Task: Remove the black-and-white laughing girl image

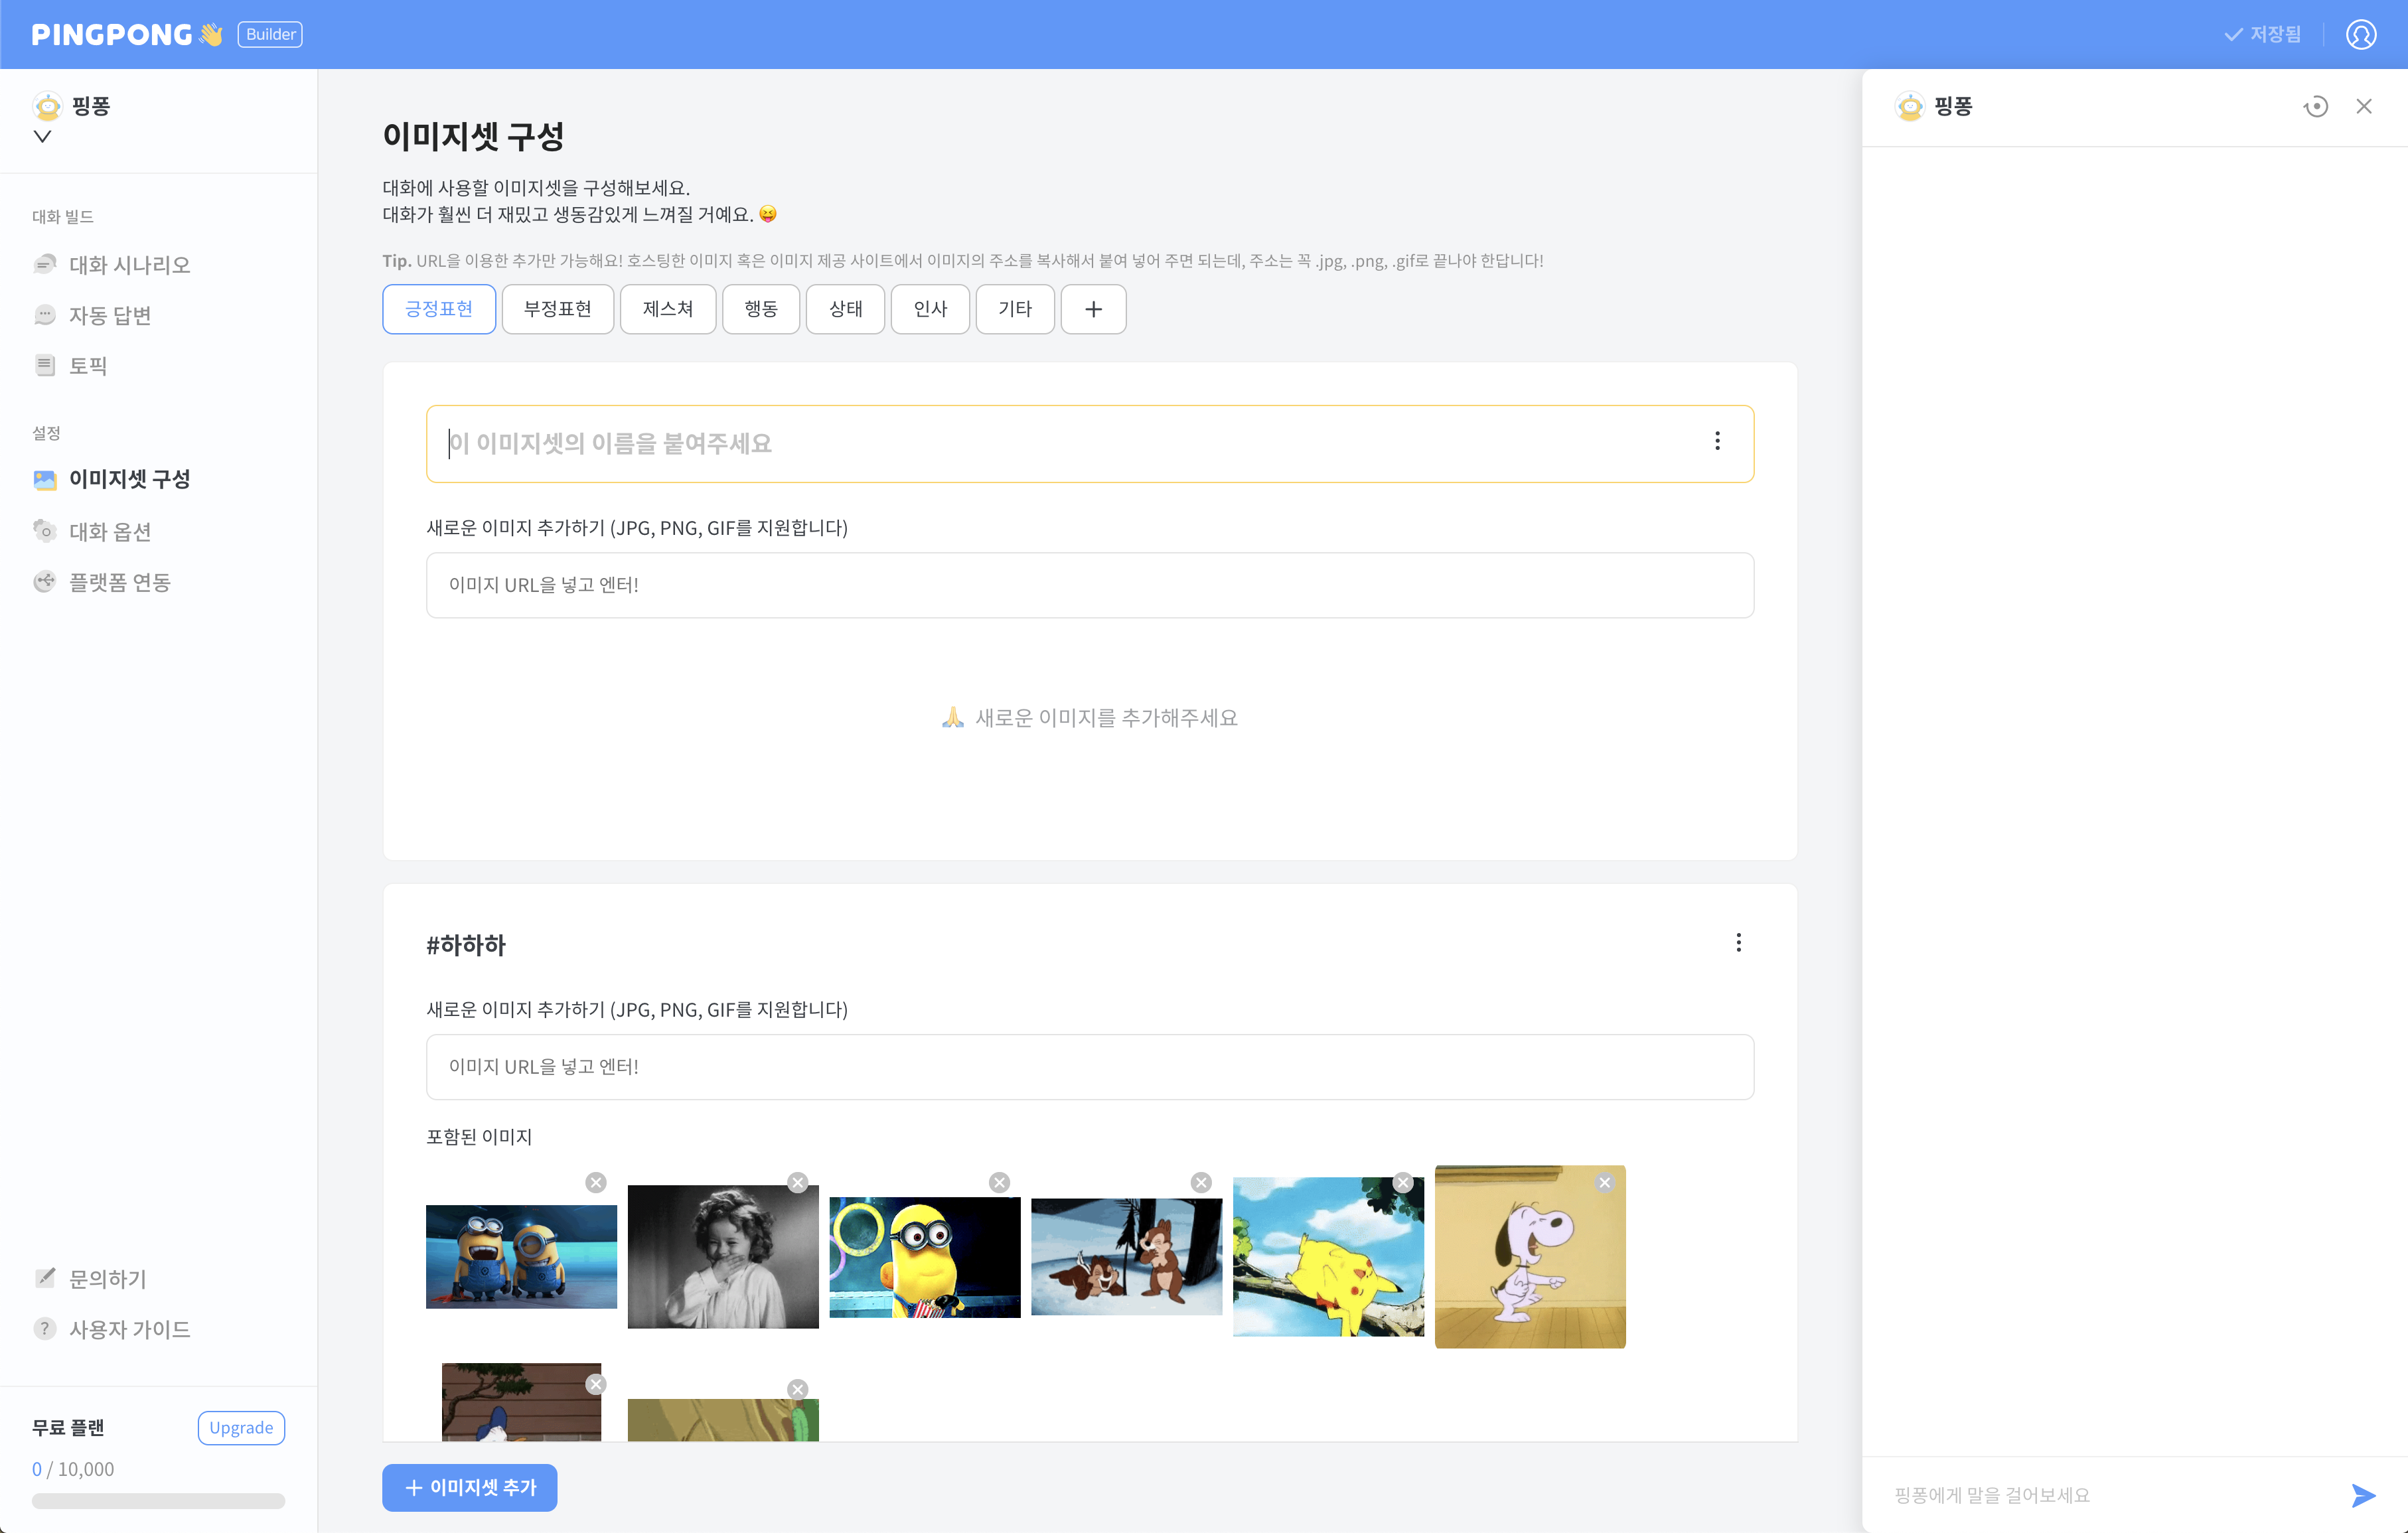Action: 797,1182
